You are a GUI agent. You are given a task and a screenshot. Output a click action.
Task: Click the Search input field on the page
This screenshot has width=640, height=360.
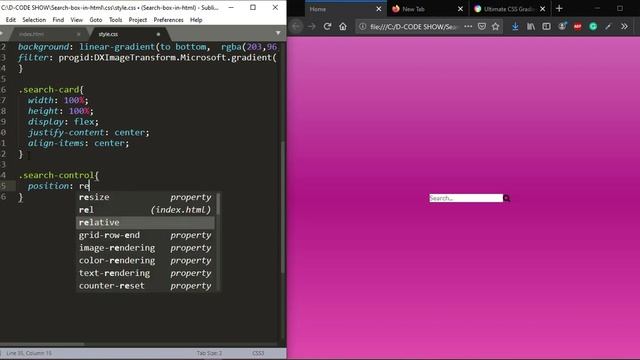click(466, 198)
